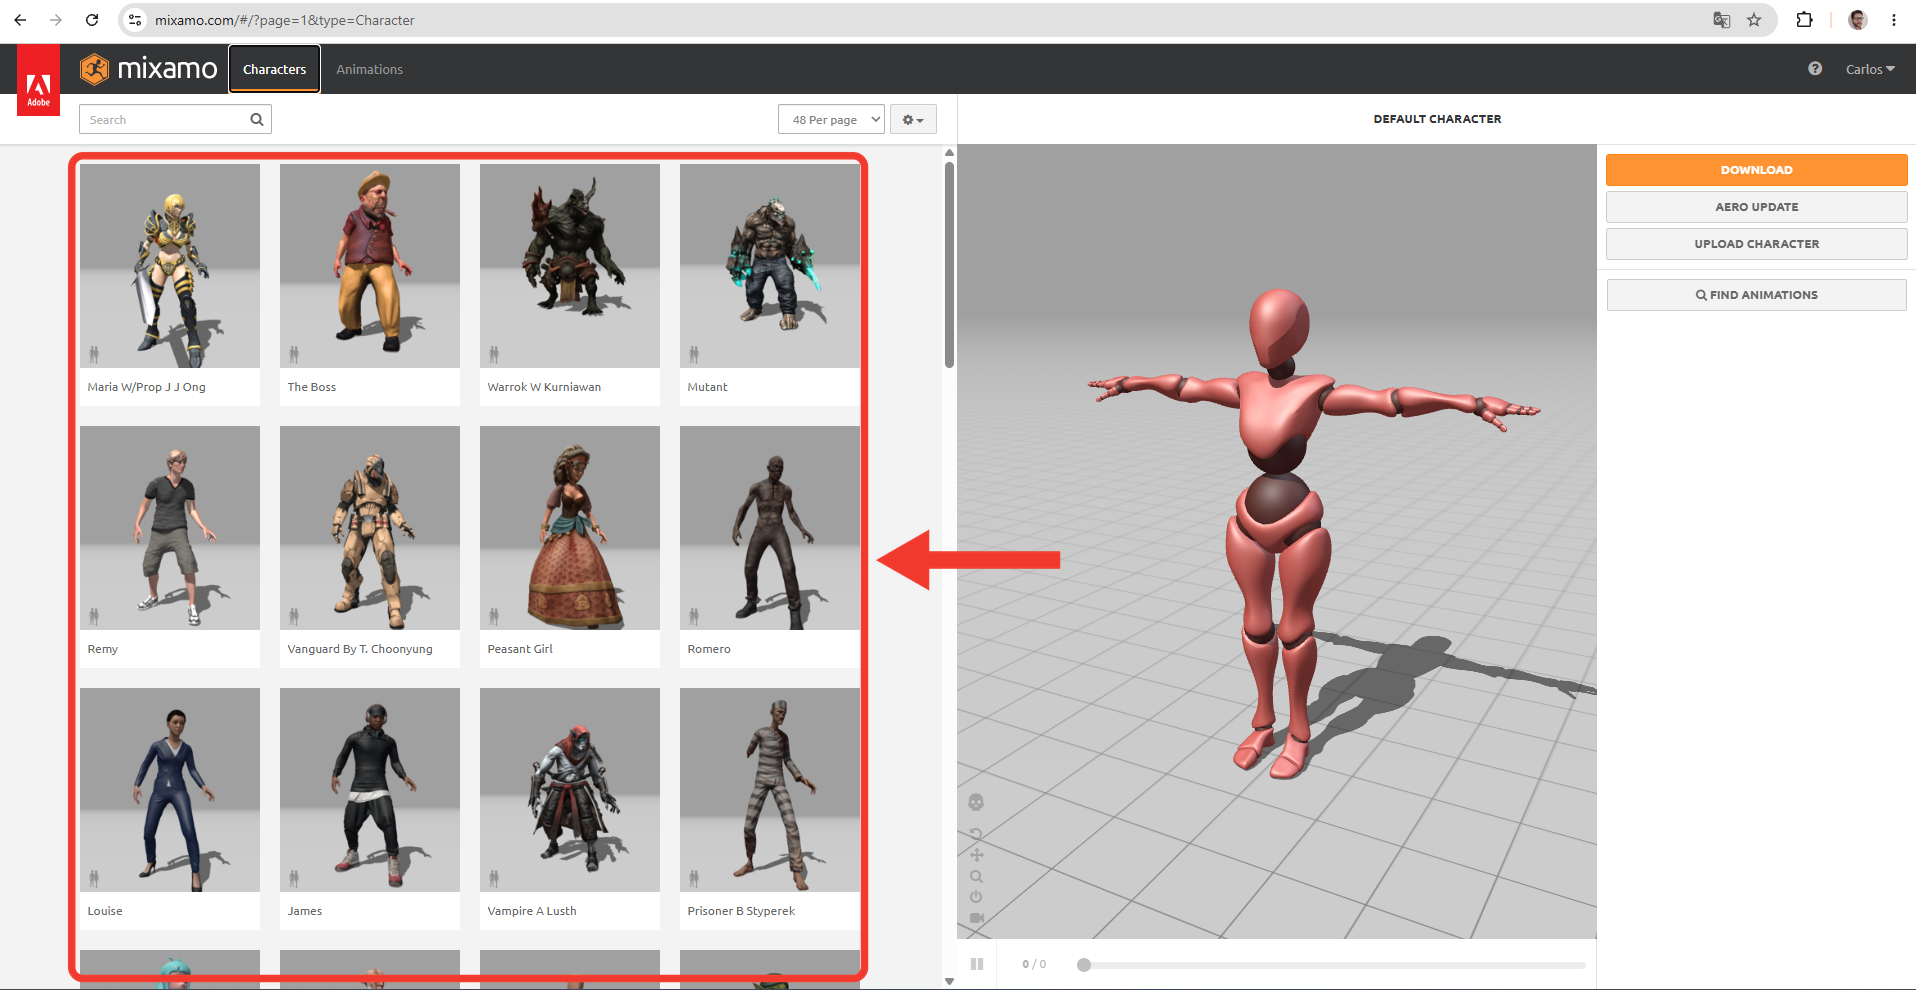Image resolution: width=1916 pixels, height=990 pixels.
Task: Choose the Warrok W Kurniawan character
Action: [570, 285]
